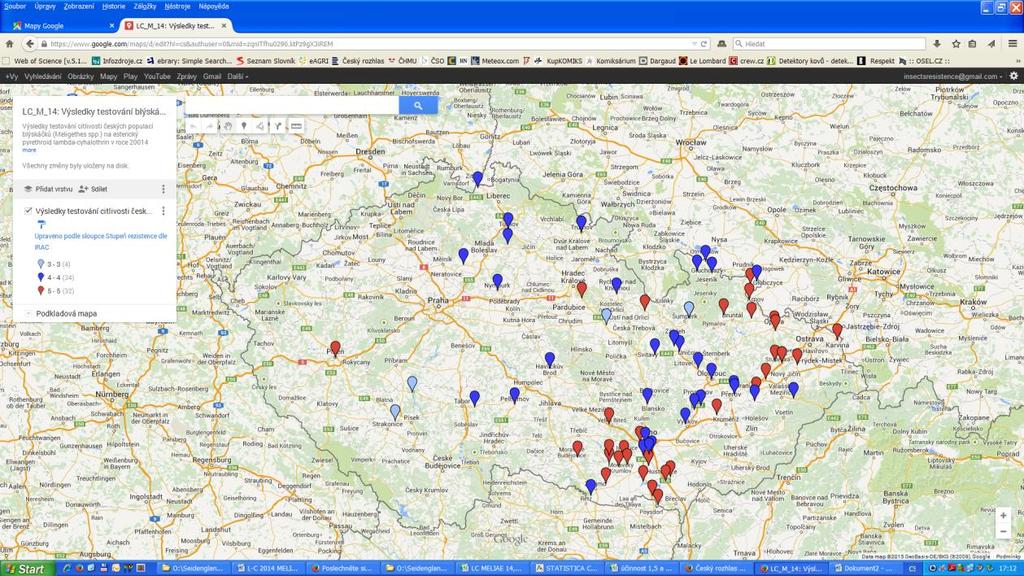This screenshot has height=576, width=1024.
Task: Select the measure distance ruler tool
Action: [296, 125]
